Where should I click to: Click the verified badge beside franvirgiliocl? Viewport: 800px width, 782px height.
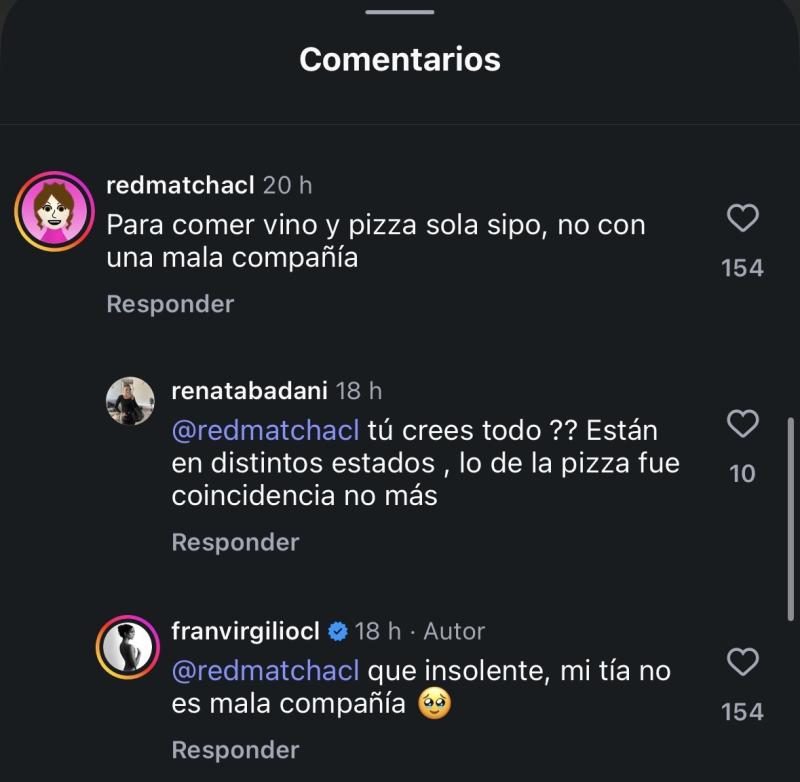click(x=338, y=631)
